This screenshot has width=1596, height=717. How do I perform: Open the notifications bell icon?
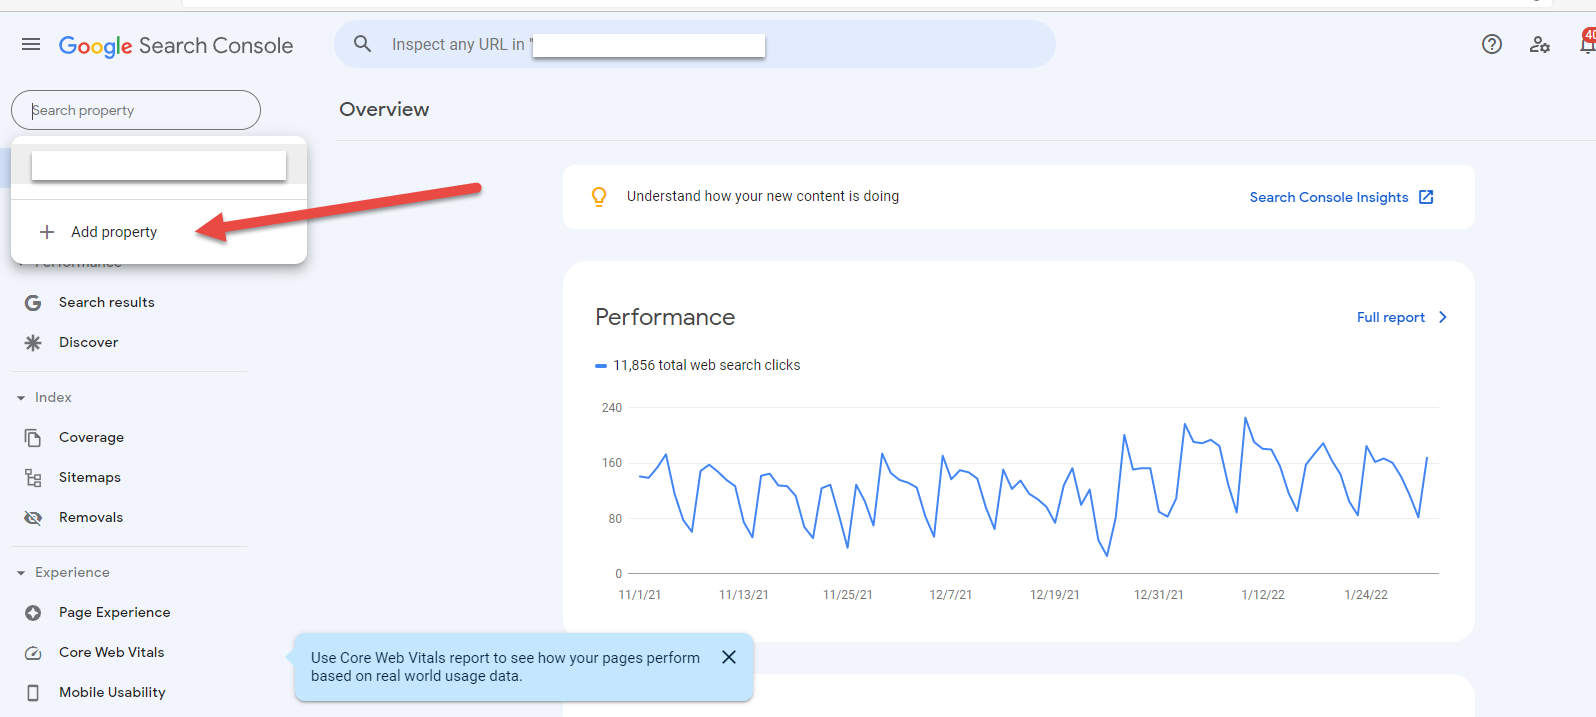tap(1587, 43)
